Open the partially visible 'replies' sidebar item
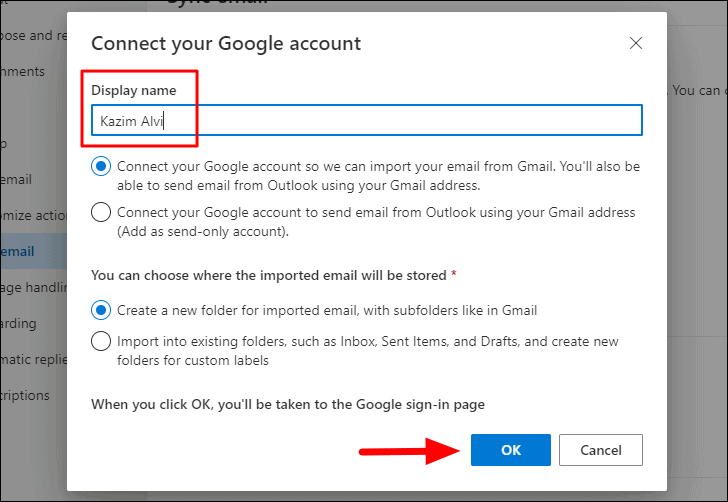 pos(33,359)
